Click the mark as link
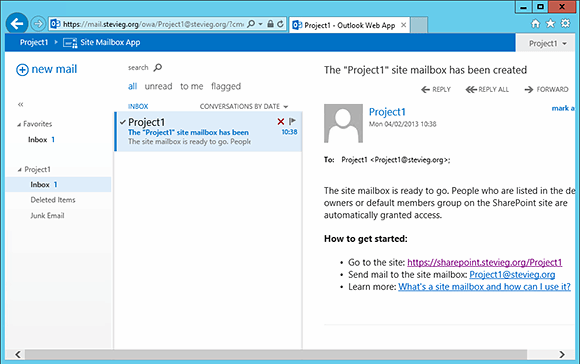 click(563, 108)
